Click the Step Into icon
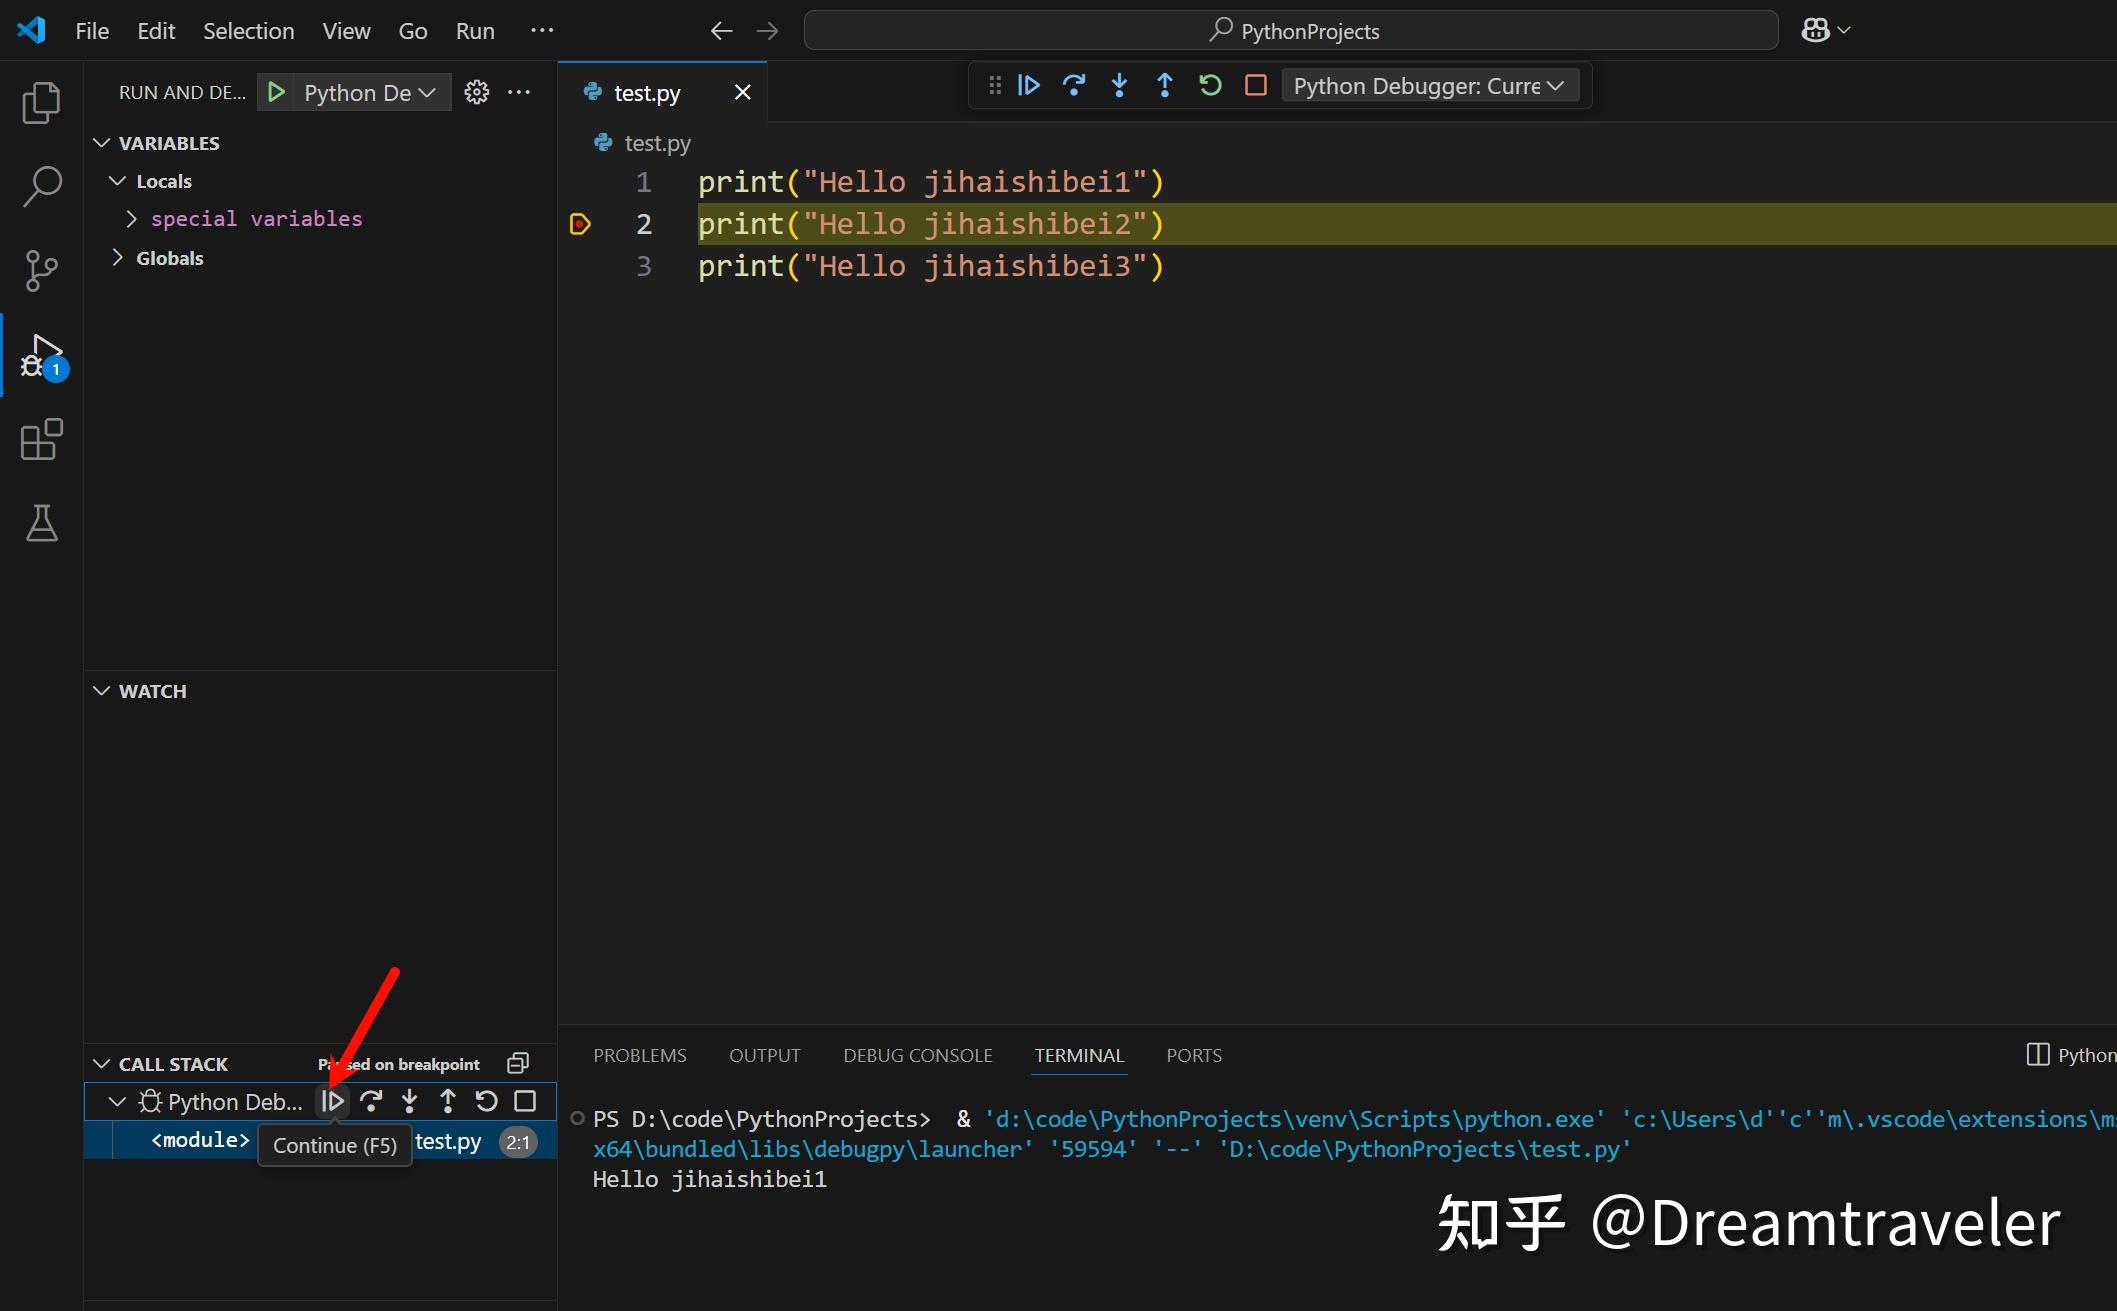The height and width of the screenshot is (1311, 2117). pos(1119,85)
